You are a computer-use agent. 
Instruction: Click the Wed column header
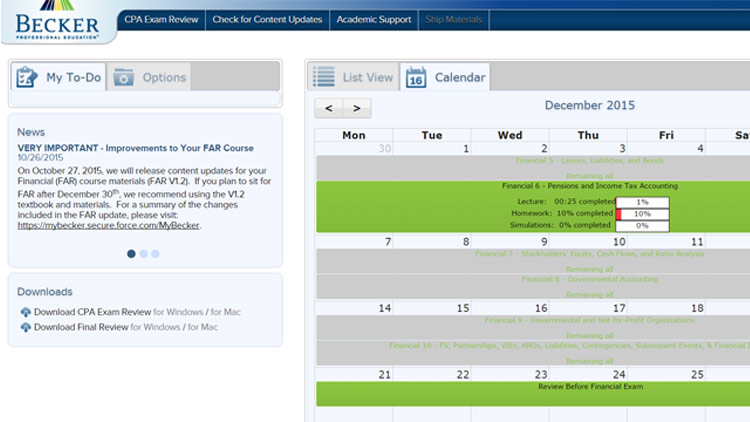pyautogui.click(x=510, y=135)
